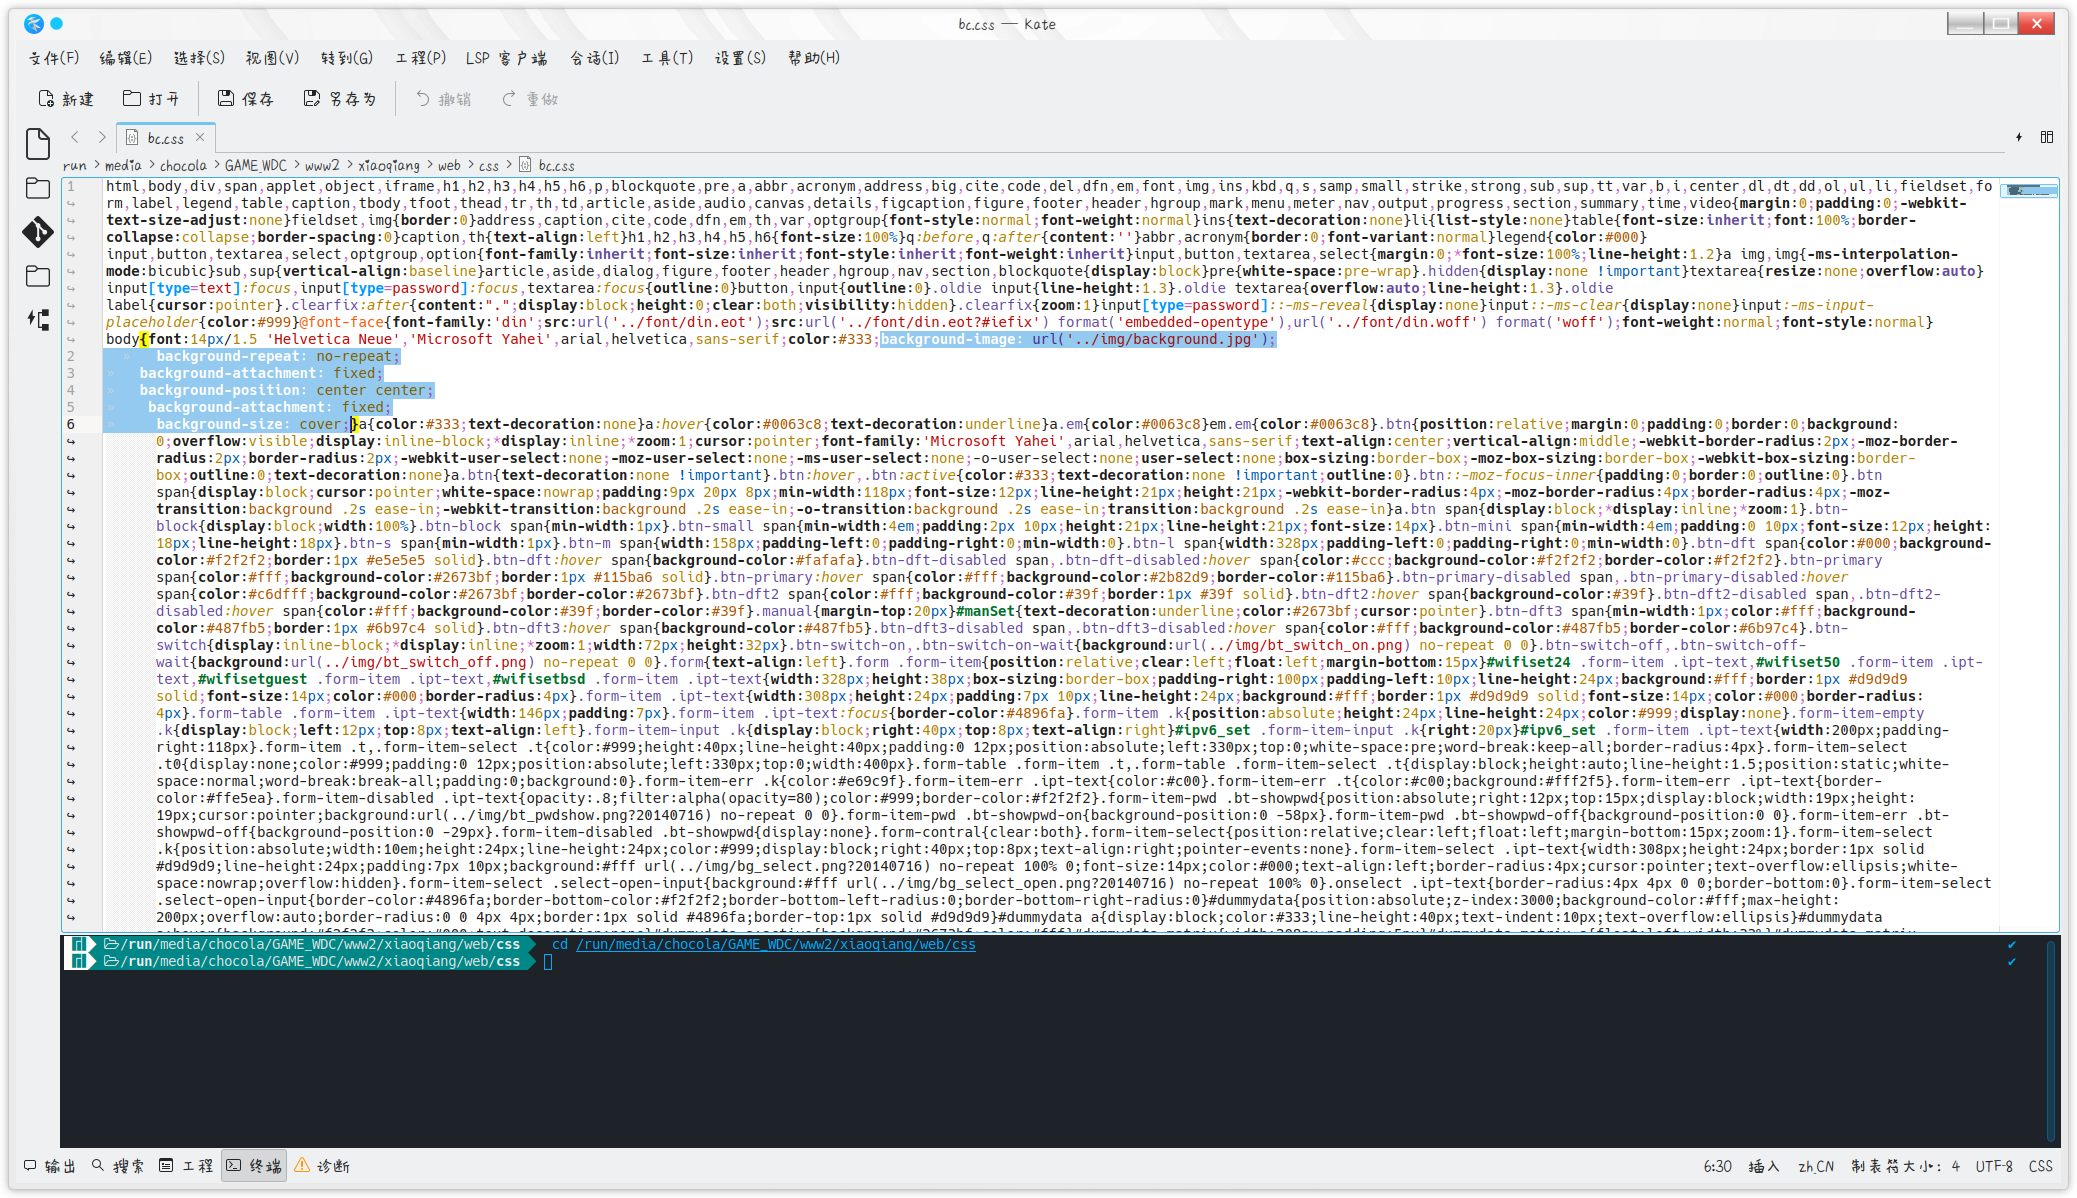Toggle 插入 insert mode in status bar
Viewport: 2077px width, 1198px height.
1764,1166
